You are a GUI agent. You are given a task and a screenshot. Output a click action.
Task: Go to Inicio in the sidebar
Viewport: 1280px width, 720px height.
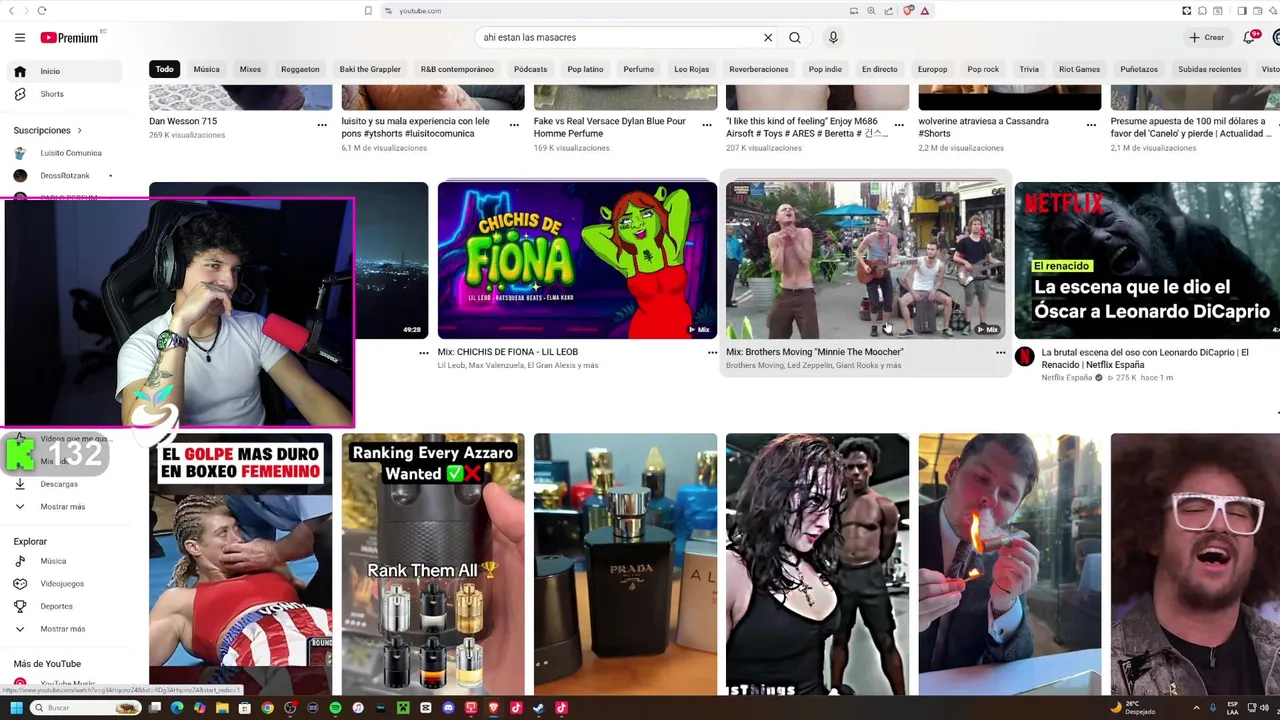point(66,71)
